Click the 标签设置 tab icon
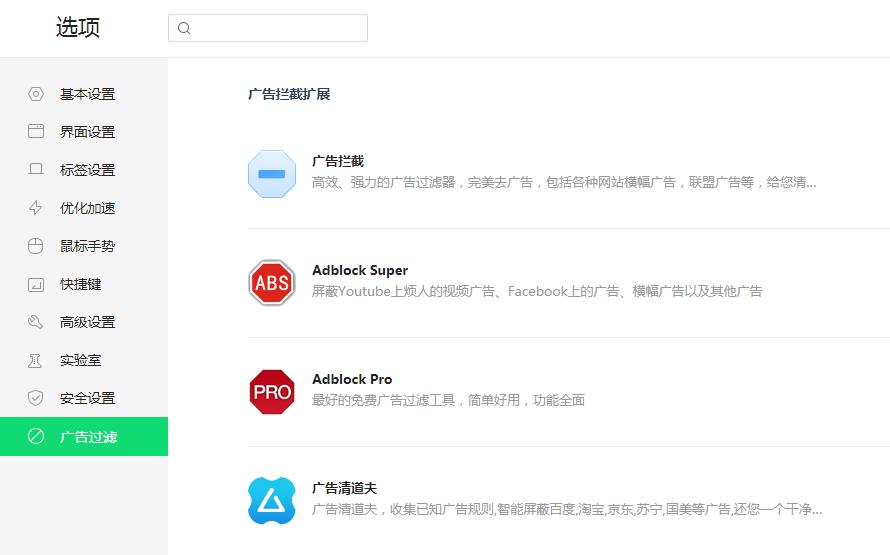890x555 pixels. pyautogui.click(x=36, y=169)
